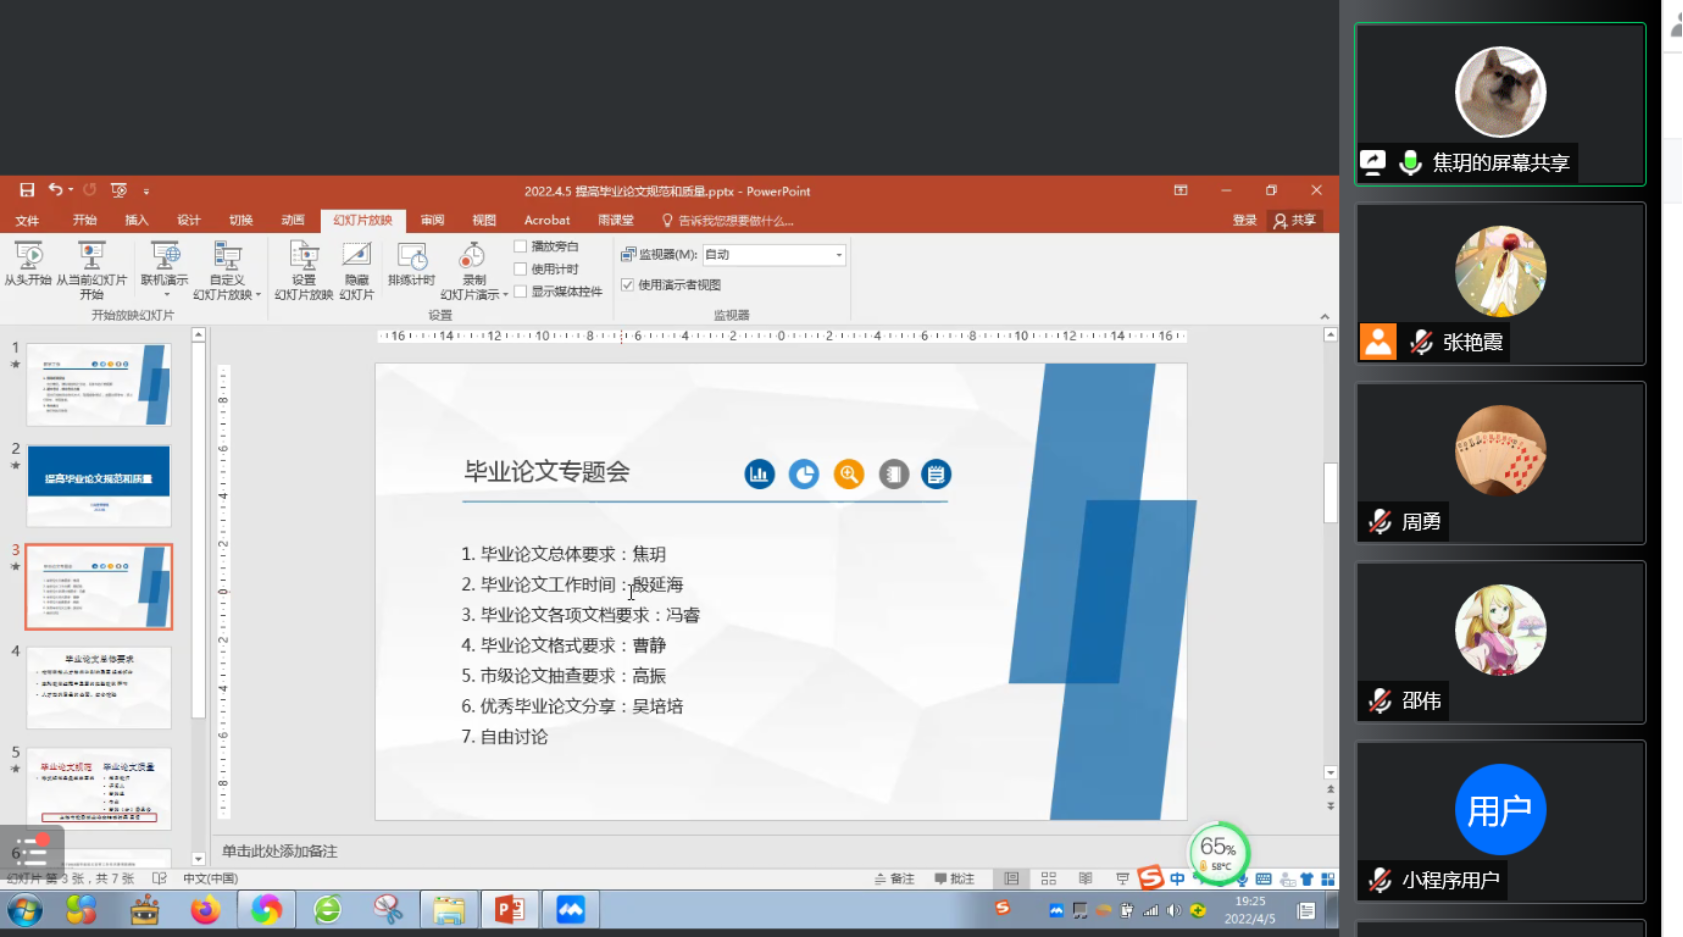Switch to slide sorter view in status bar
The height and width of the screenshot is (937, 1683).
click(1047, 878)
